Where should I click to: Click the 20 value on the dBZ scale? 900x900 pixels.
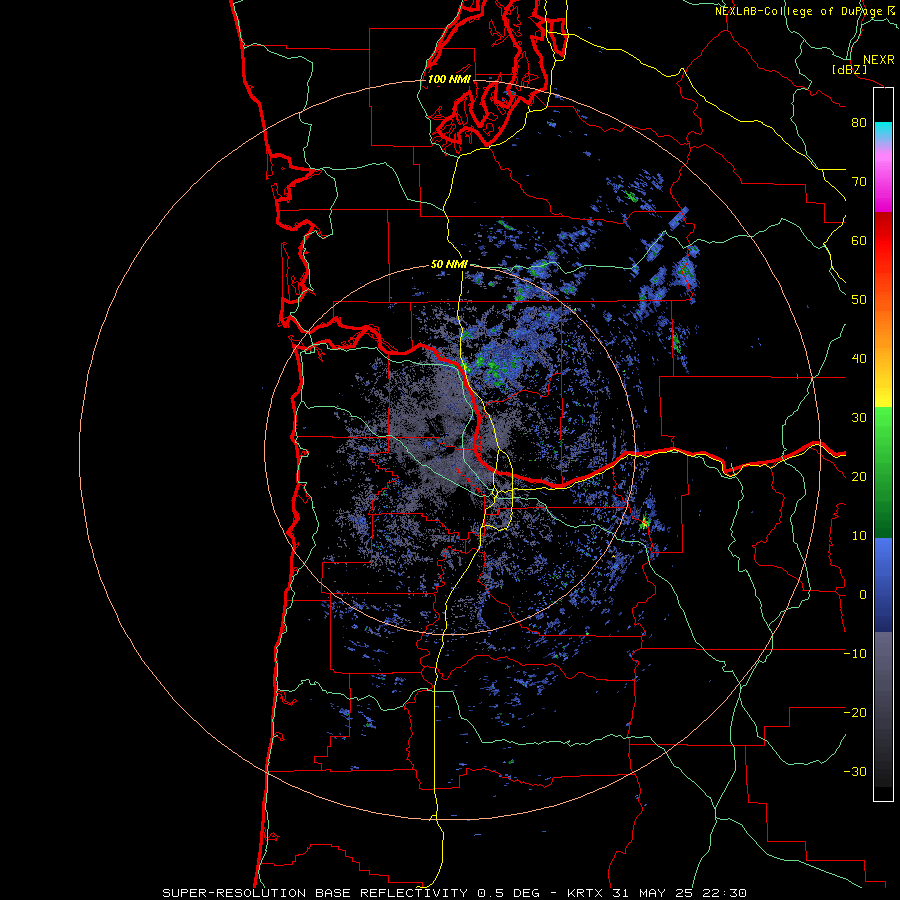pyautogui.click(x=859, y=477)
